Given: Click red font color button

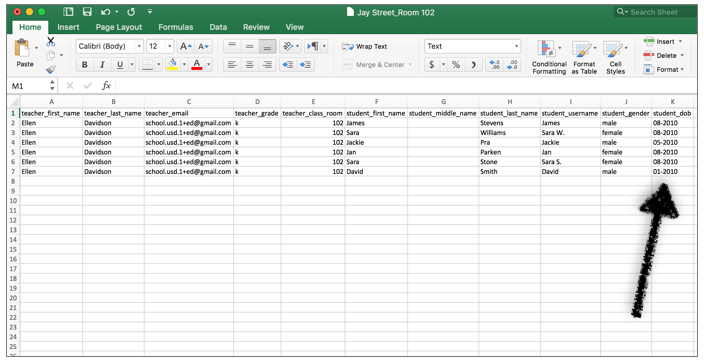Looking at the screenshot, I should coord(197,65).
